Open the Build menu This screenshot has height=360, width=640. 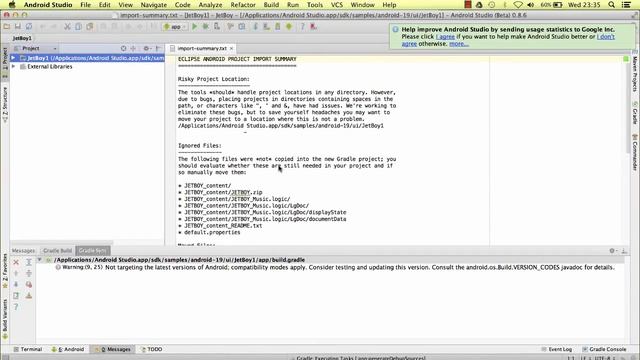pyautogui.click(x=271, y=5)
